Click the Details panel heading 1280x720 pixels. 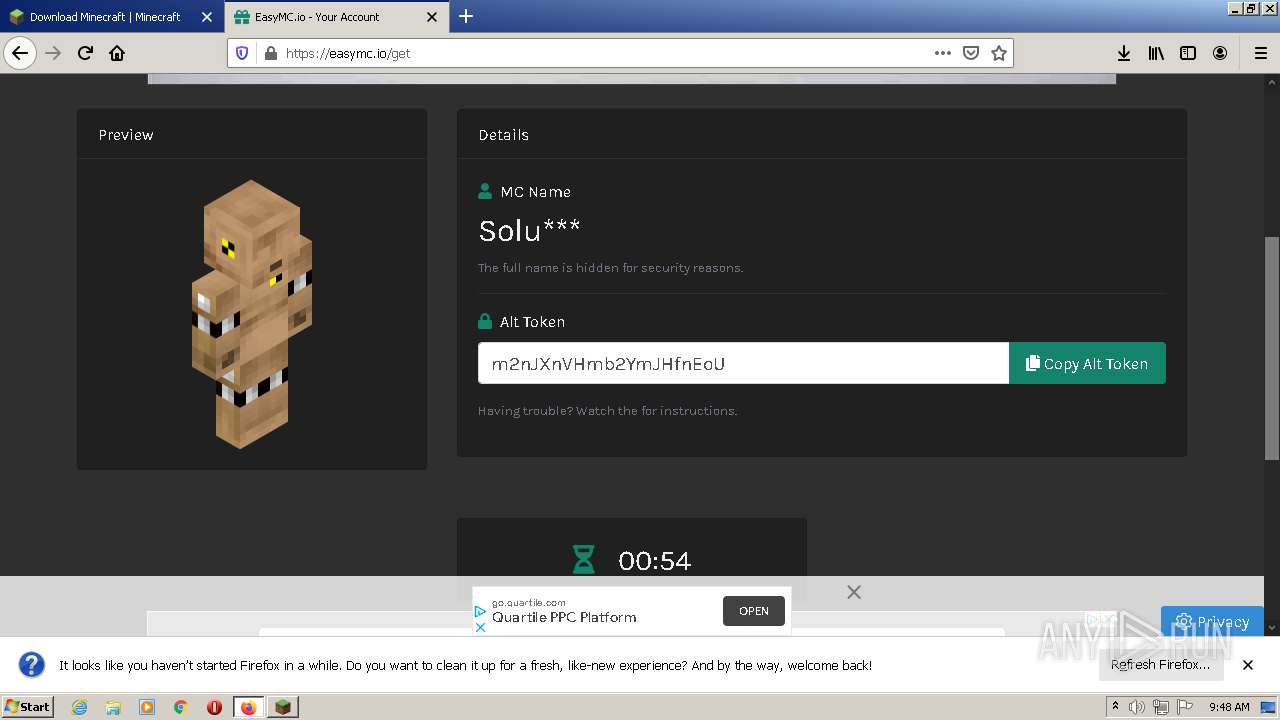503,135
